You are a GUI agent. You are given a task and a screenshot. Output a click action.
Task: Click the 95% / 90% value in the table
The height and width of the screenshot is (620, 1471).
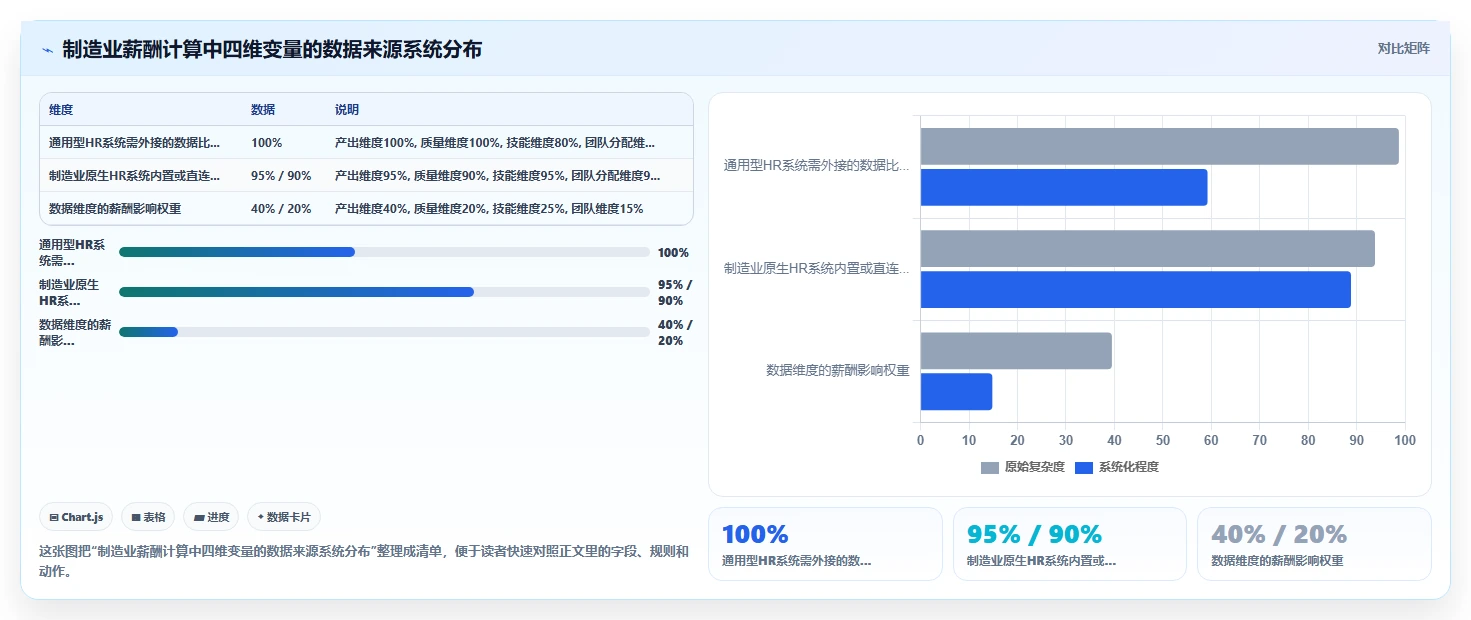tap(281, 176)
